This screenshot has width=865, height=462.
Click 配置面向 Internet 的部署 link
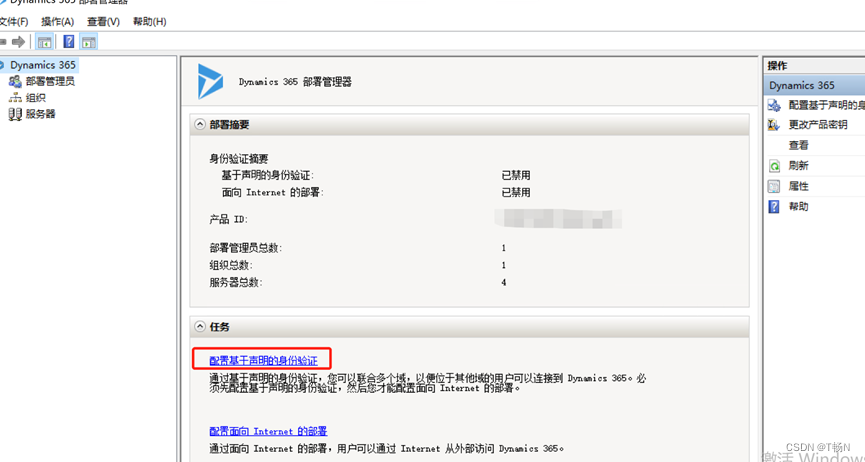268,431
